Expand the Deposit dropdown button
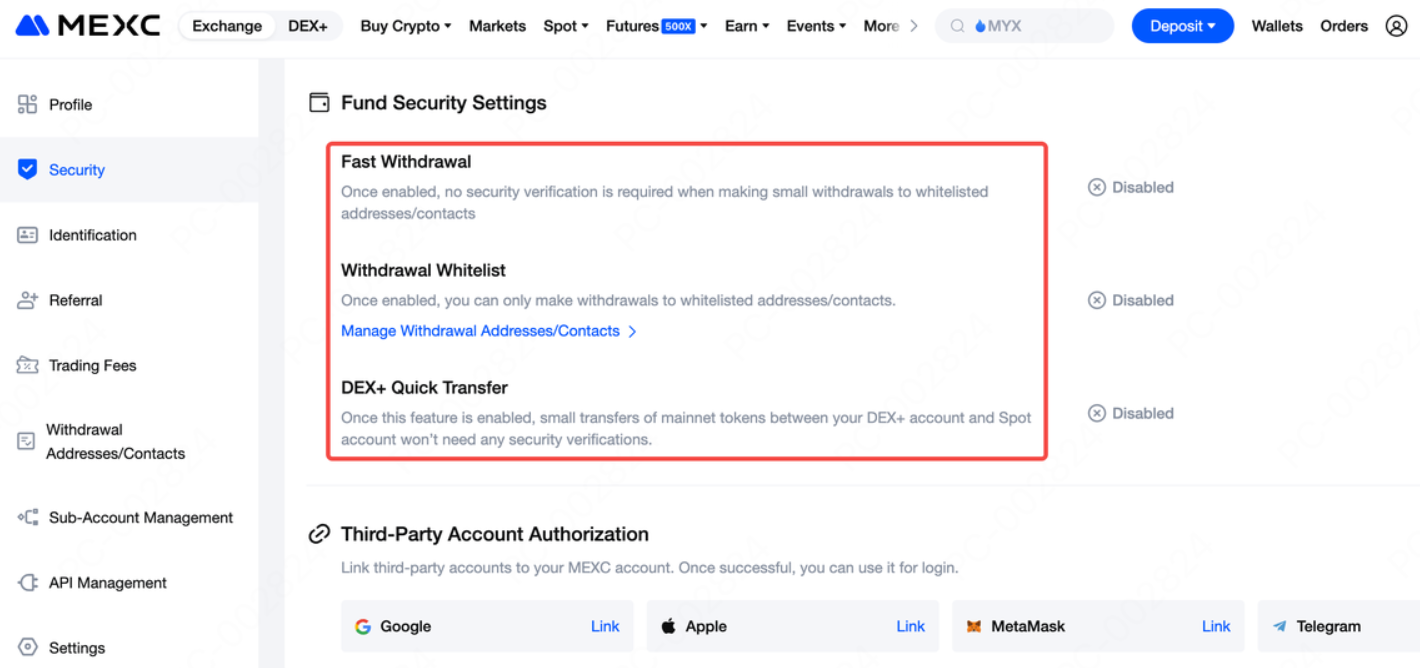This screenshot has height=668, width=1420. click(1182, 26)
